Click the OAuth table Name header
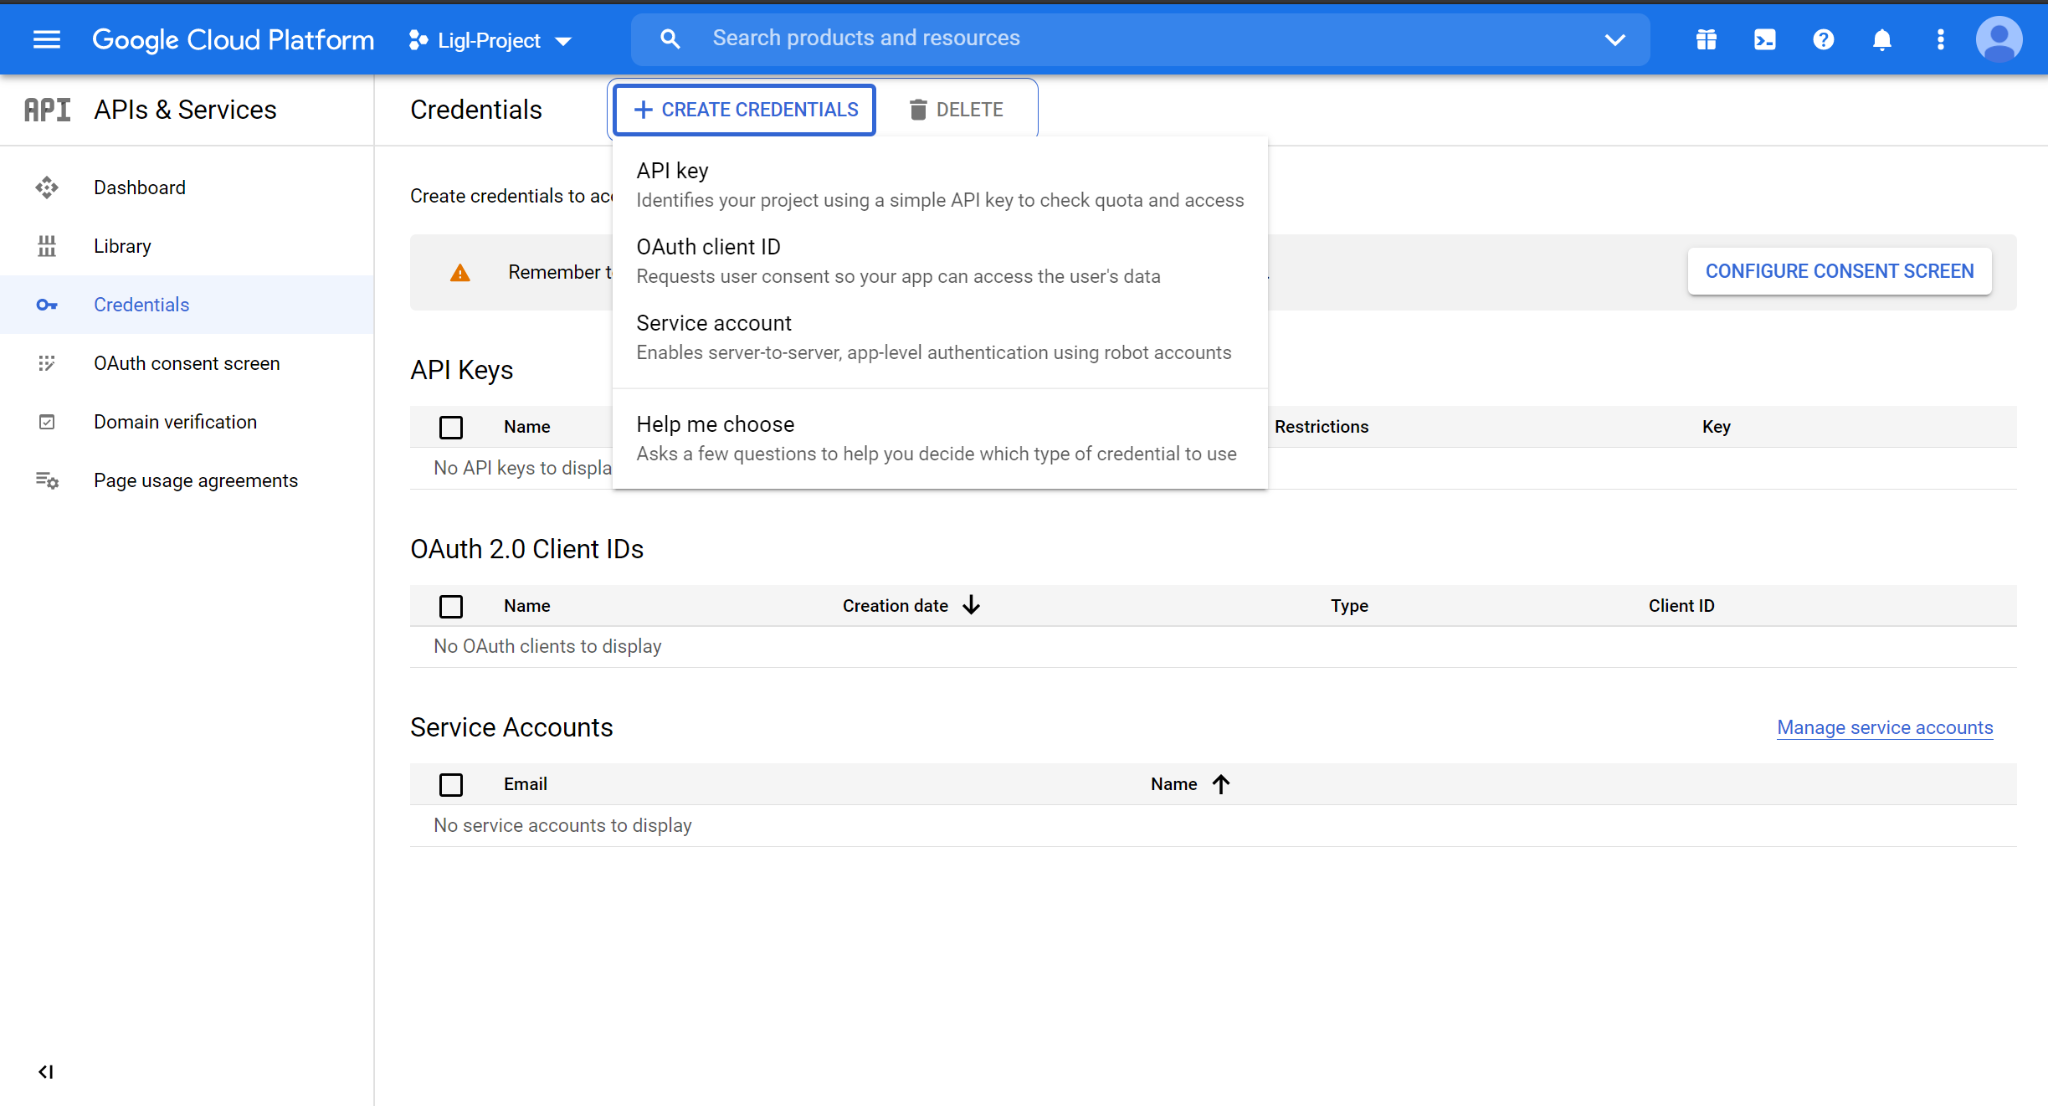 click(527, 606)
